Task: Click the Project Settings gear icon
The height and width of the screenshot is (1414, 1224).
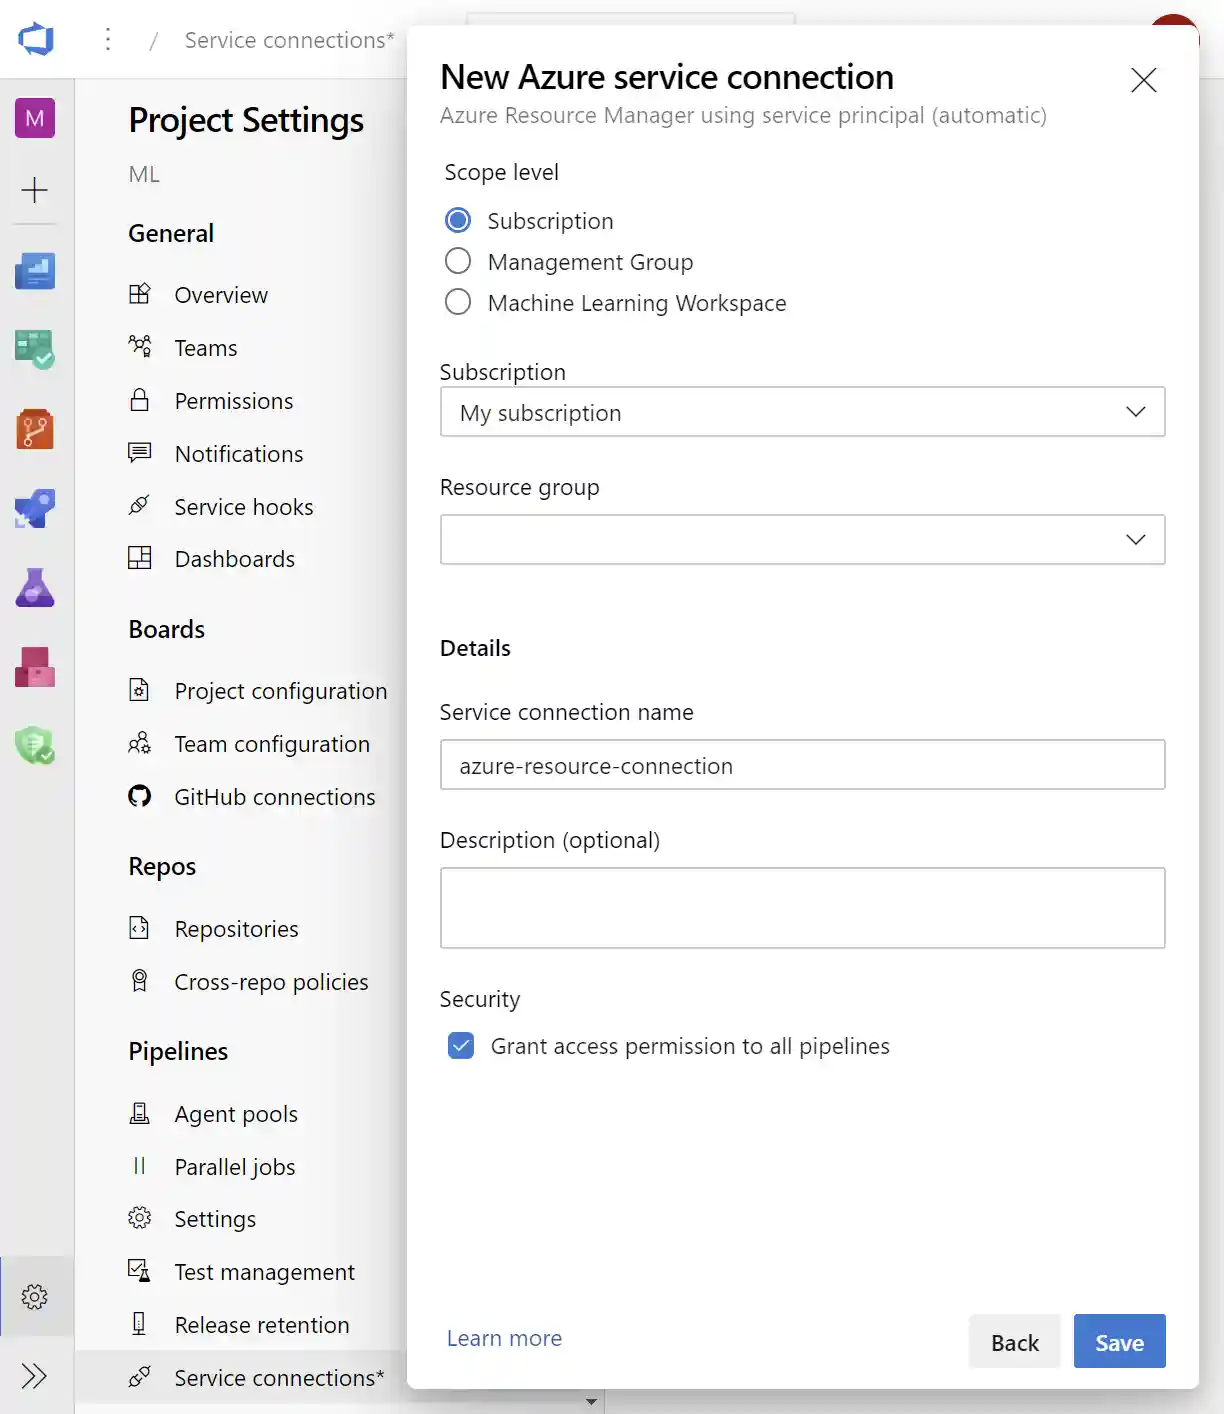Action: point(35,1296)
